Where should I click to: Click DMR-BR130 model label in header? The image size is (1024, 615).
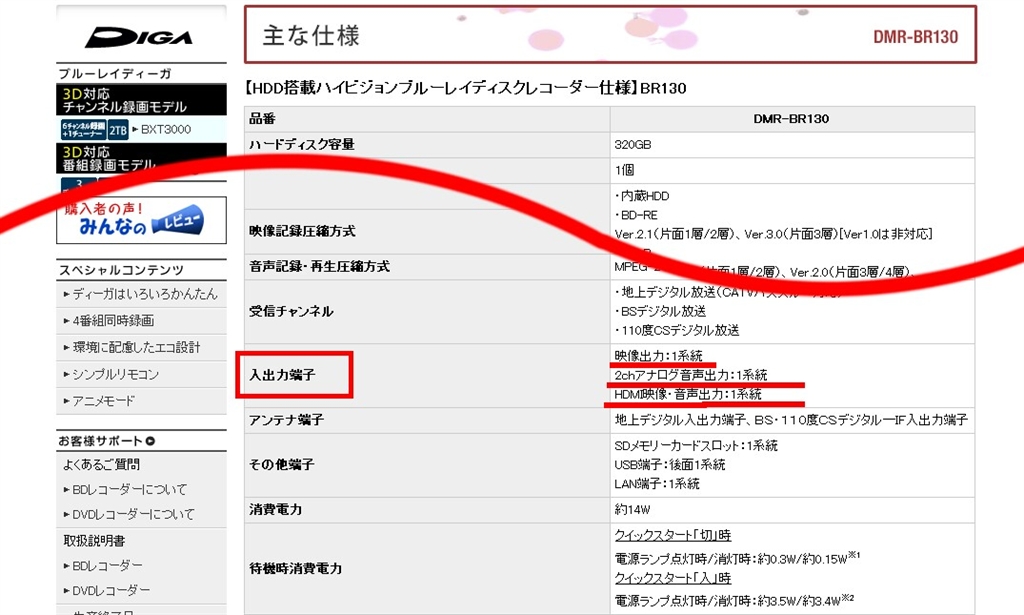pyautogui.click(x=916, y=37)
